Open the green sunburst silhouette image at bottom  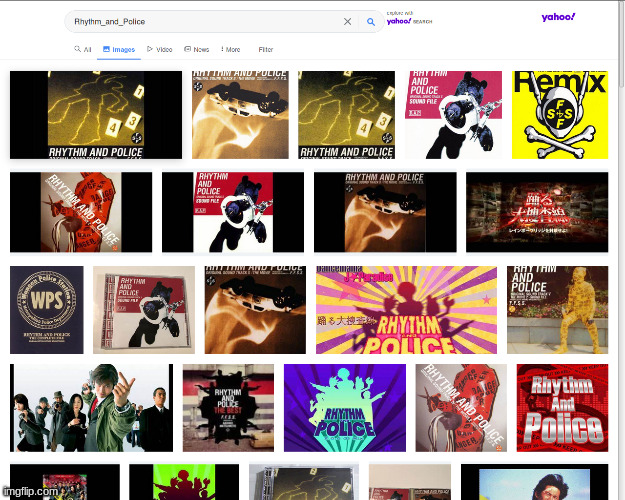tap(184, 482)
